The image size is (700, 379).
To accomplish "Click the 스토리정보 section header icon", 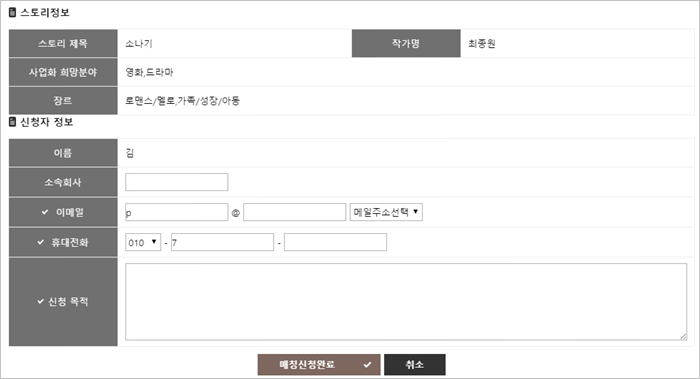I will coord(12,12).
